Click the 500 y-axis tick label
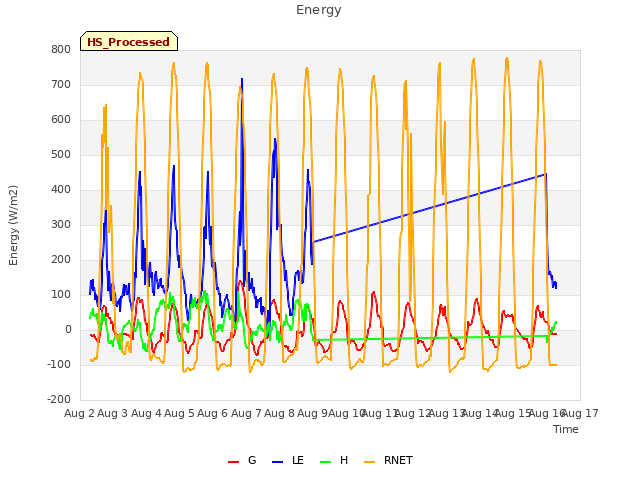The height and width of the screenshot is (480, 640). pyautogui.click(x=61, y=155)
